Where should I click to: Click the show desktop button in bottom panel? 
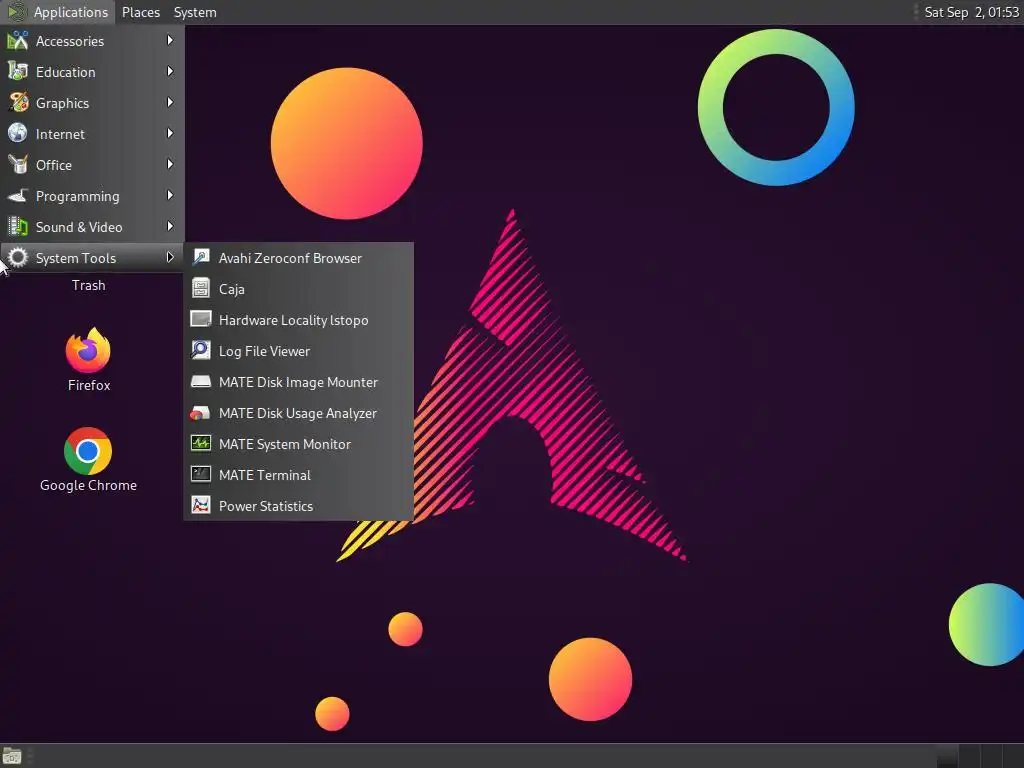12,756
